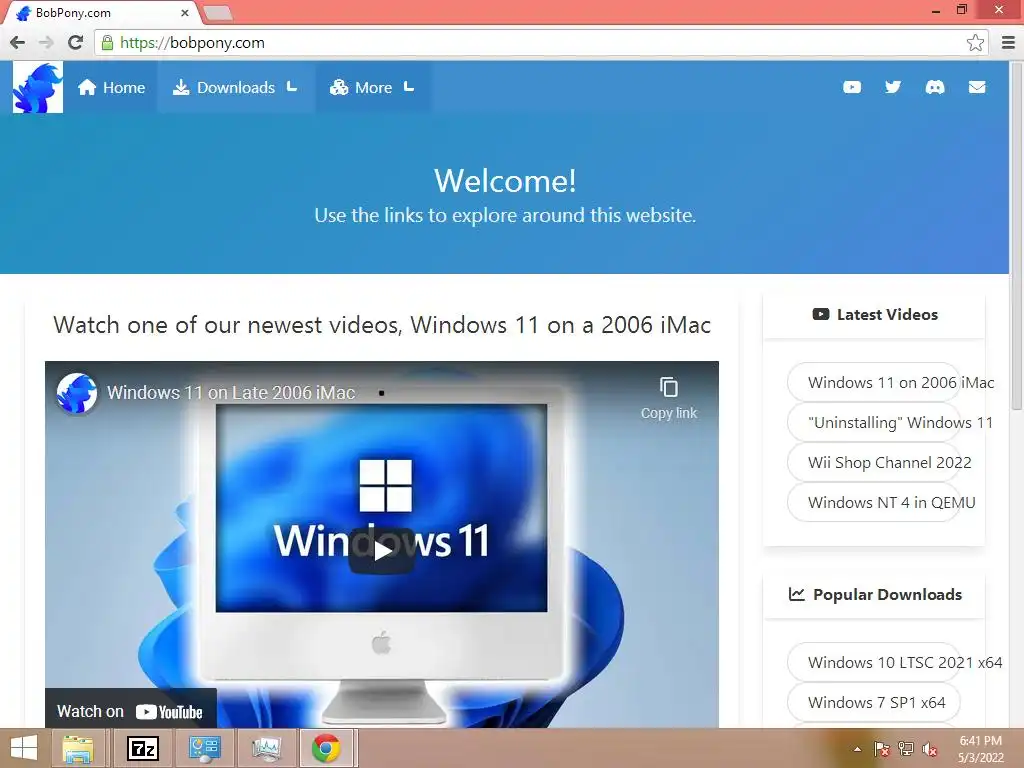Click the page vertical scrollbar
1024x768 pixels.
point(1016,235)
